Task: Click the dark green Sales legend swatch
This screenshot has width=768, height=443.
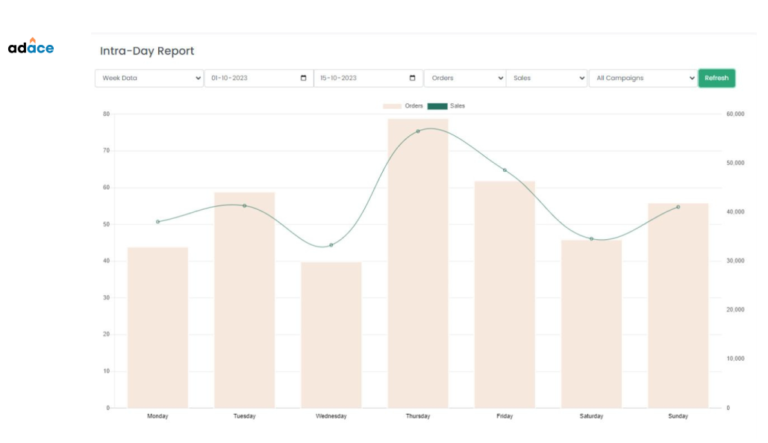Action: tap(438, 105)
